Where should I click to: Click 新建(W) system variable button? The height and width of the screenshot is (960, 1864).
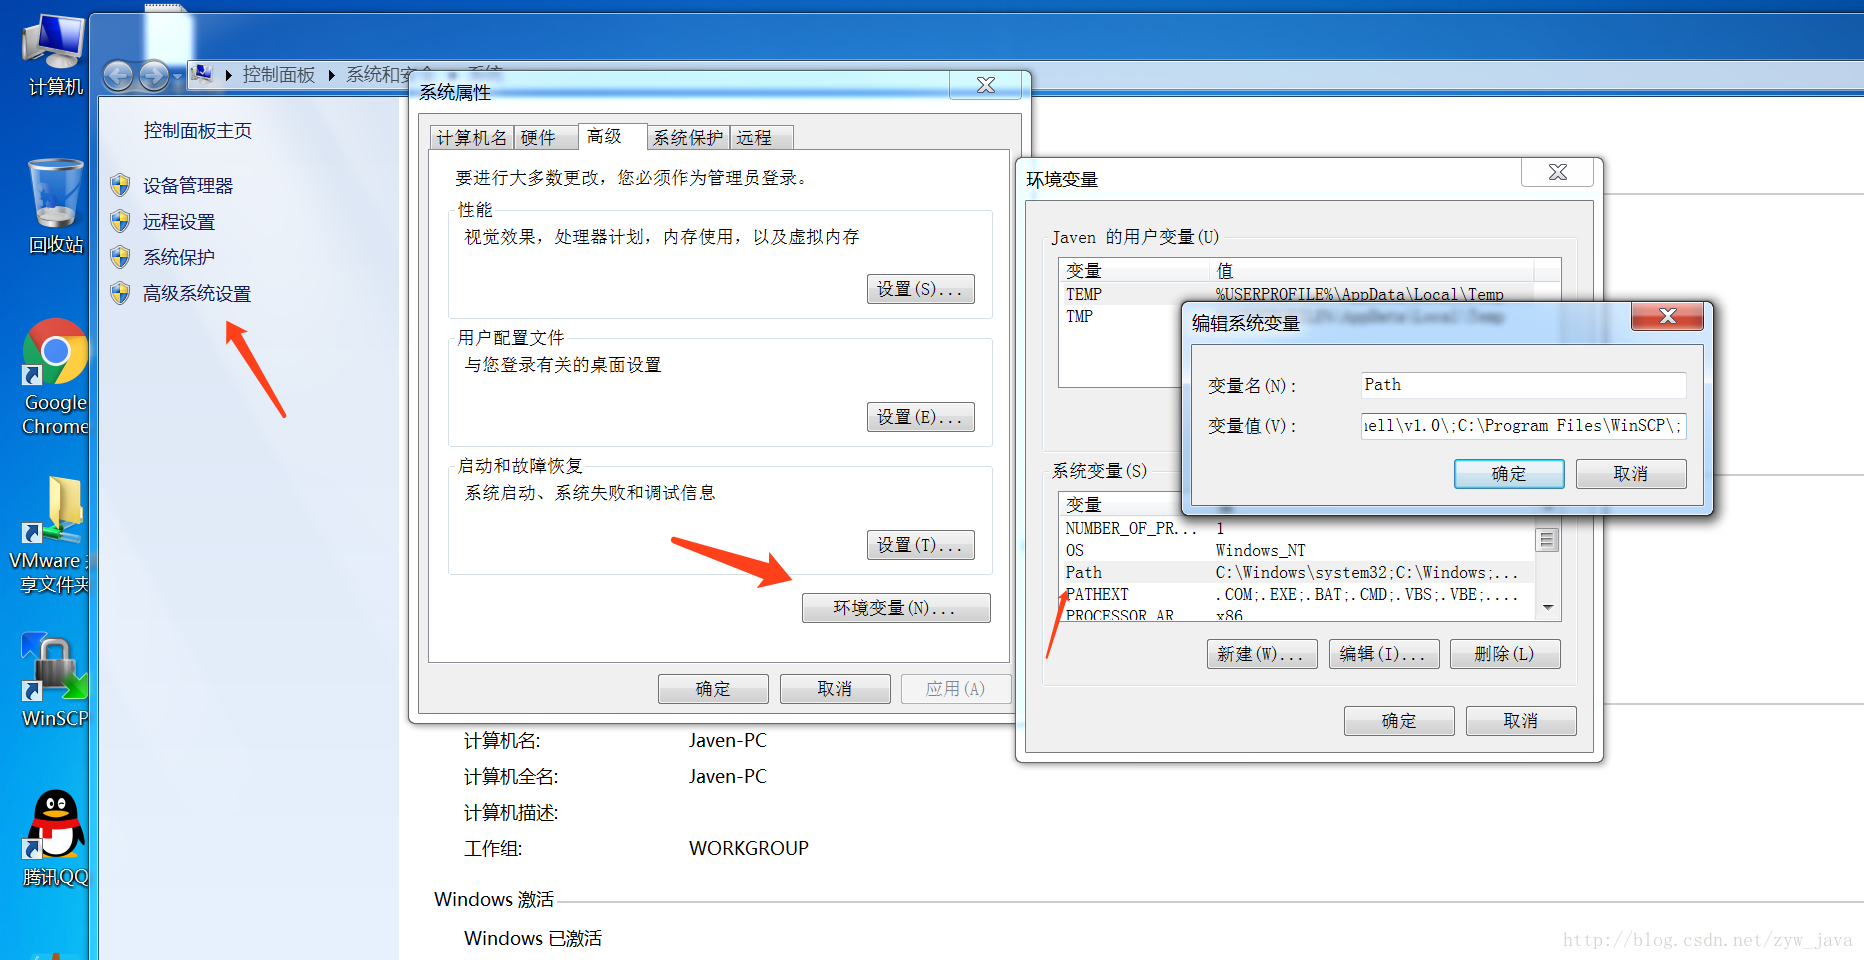tap(1262, 654)
